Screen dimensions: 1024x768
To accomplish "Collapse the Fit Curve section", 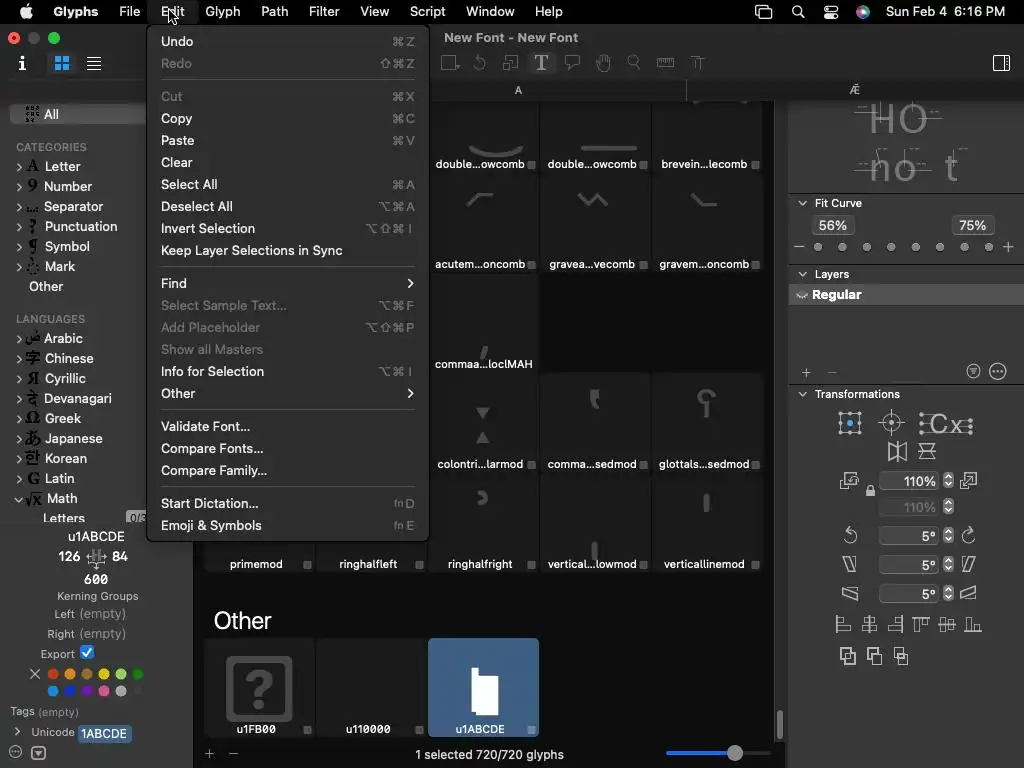I will [803, 203].
